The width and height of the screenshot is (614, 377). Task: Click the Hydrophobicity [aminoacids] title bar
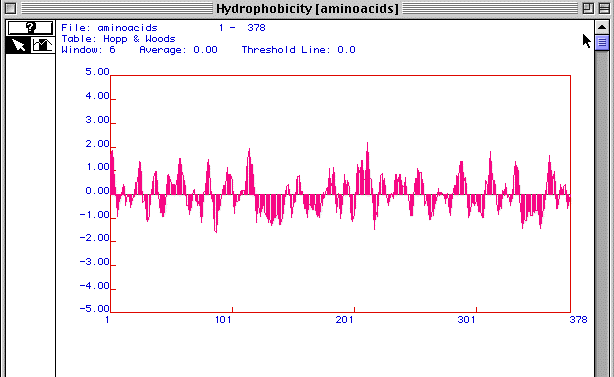[x=307, y=9]
